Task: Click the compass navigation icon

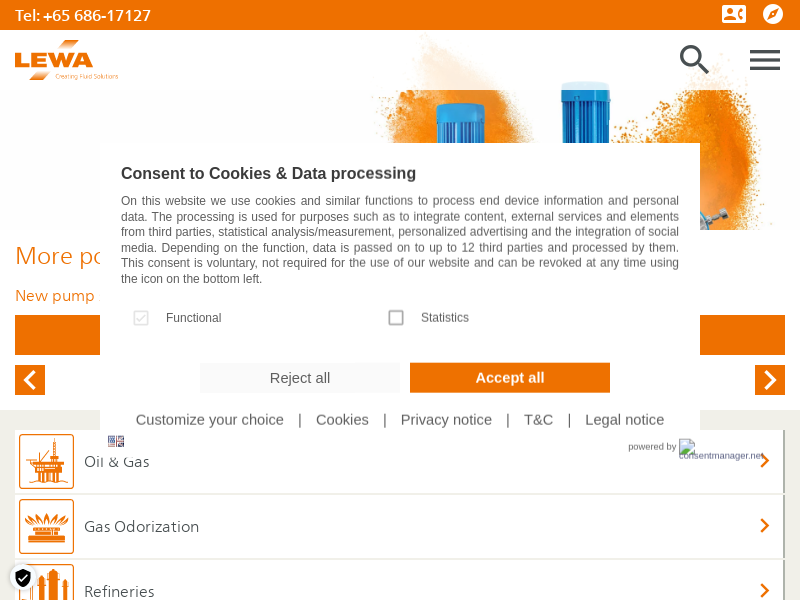Action: click(x=772, y=14)
